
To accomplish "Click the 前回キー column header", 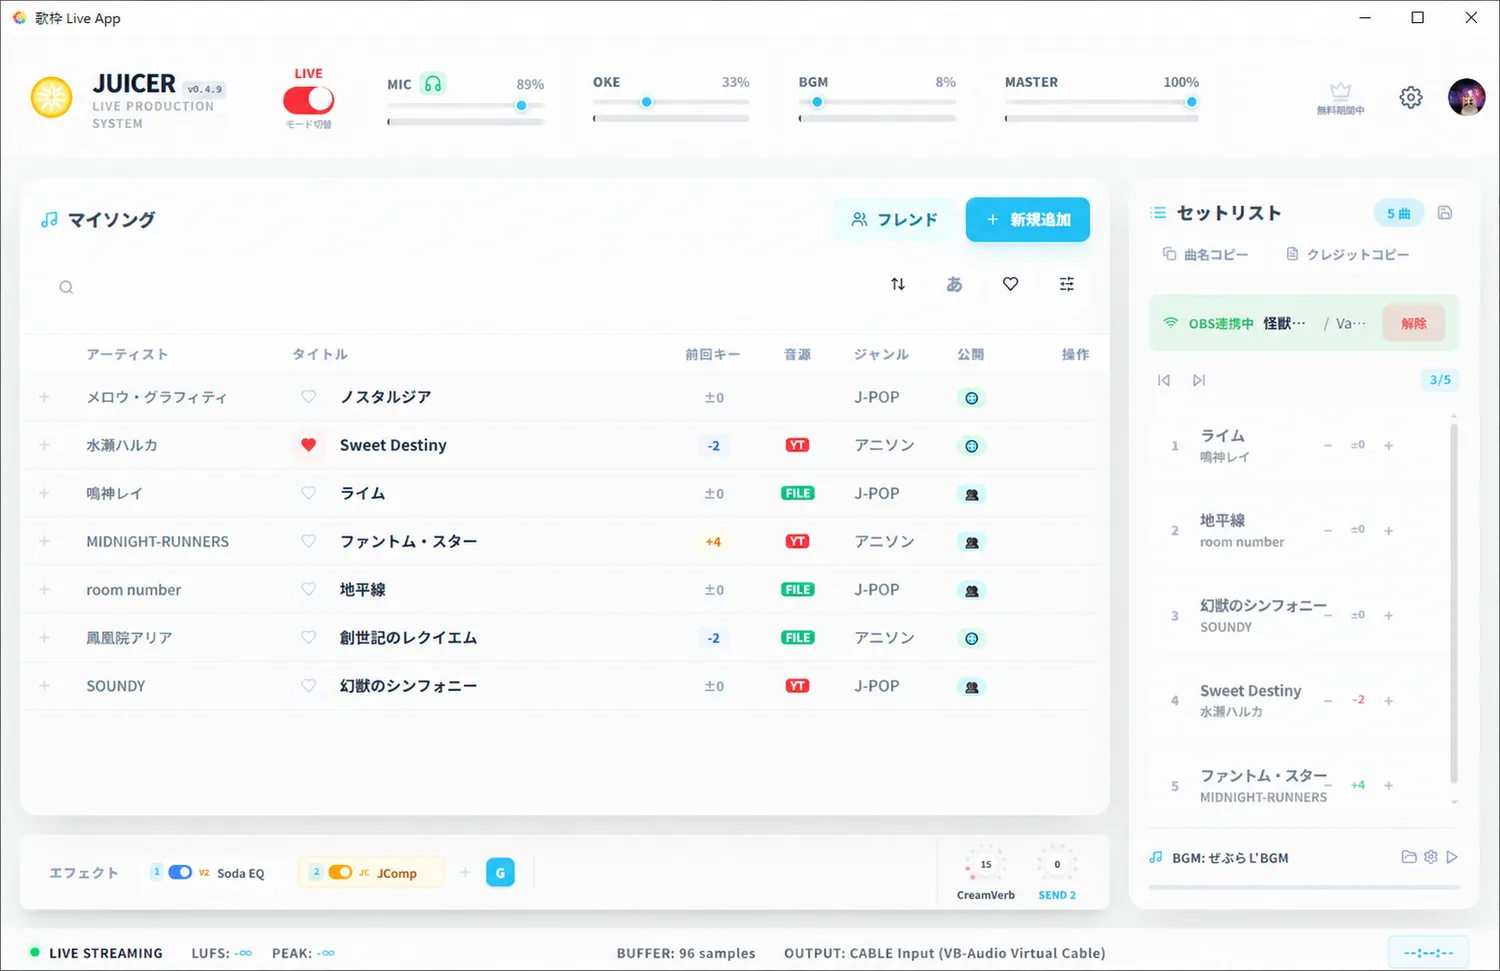I will click(x=713, y=354).
